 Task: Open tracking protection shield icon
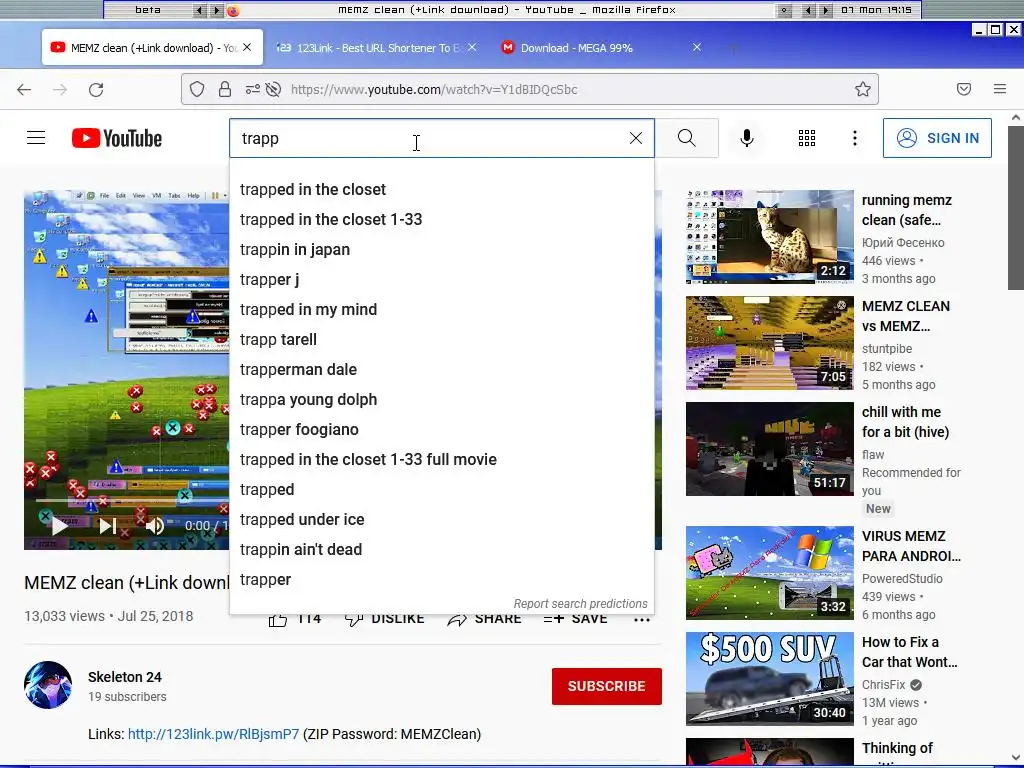point(197,89)
